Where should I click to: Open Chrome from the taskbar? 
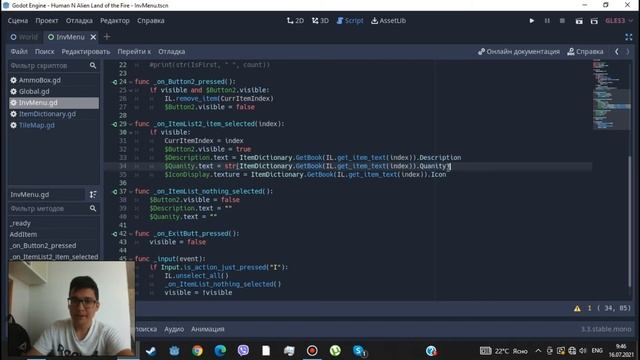197,351
